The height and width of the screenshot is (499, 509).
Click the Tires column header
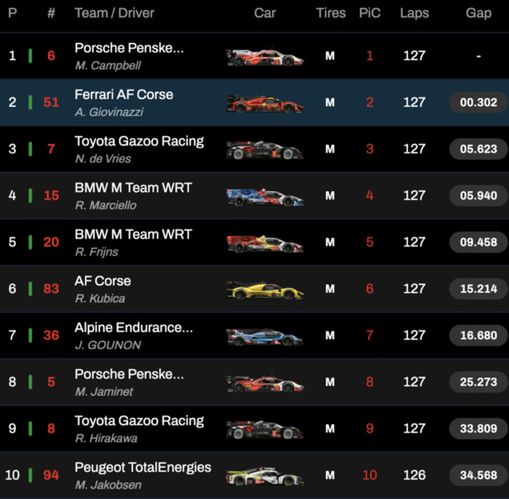point(331,13)
